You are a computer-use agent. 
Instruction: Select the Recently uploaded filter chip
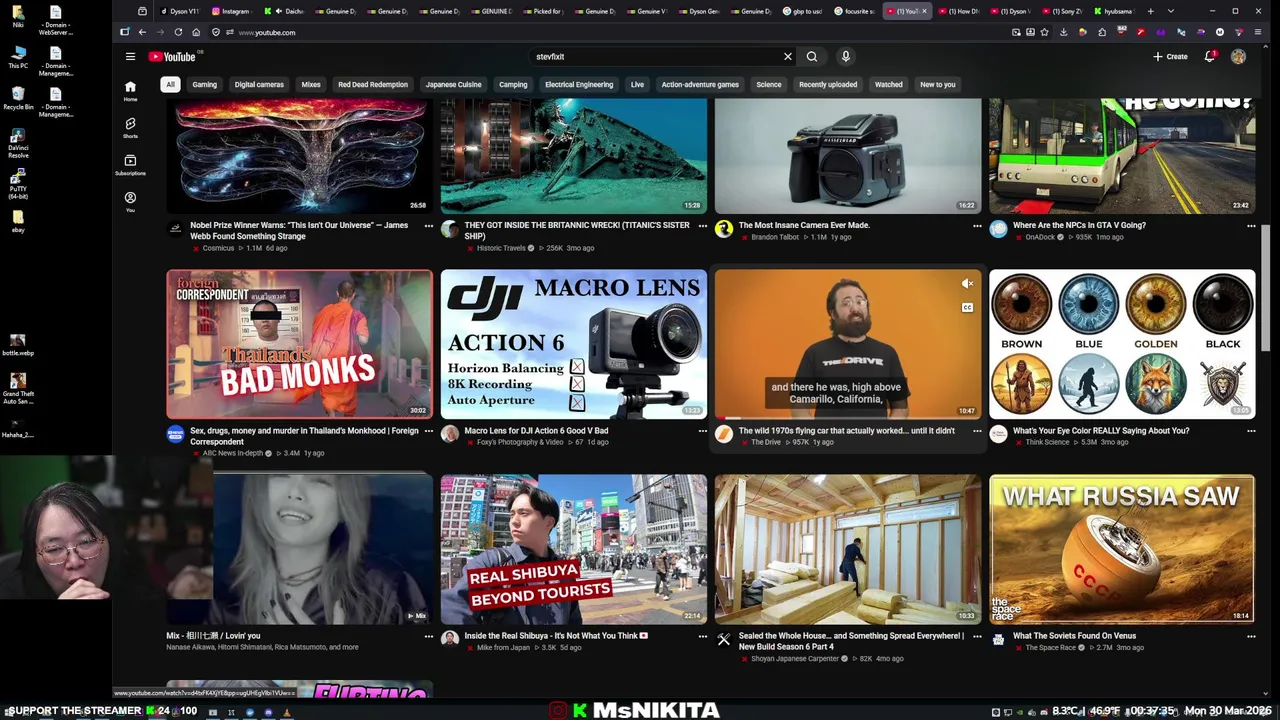[x=828, y=84]
